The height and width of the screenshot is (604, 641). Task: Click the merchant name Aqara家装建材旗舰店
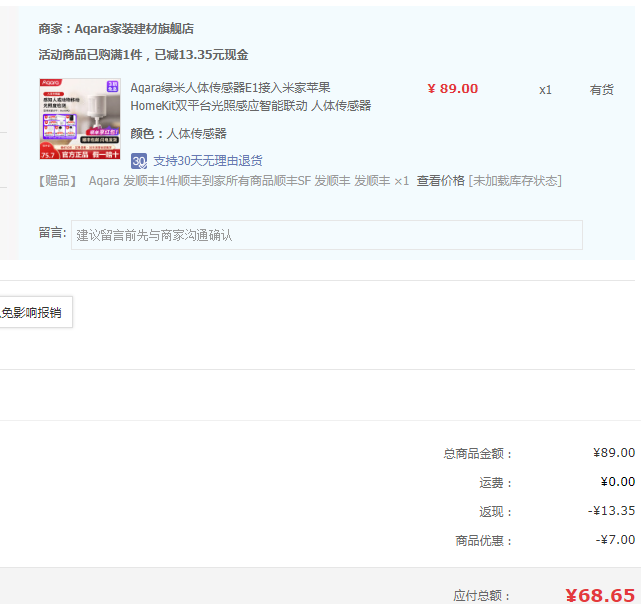click(134, 29)
